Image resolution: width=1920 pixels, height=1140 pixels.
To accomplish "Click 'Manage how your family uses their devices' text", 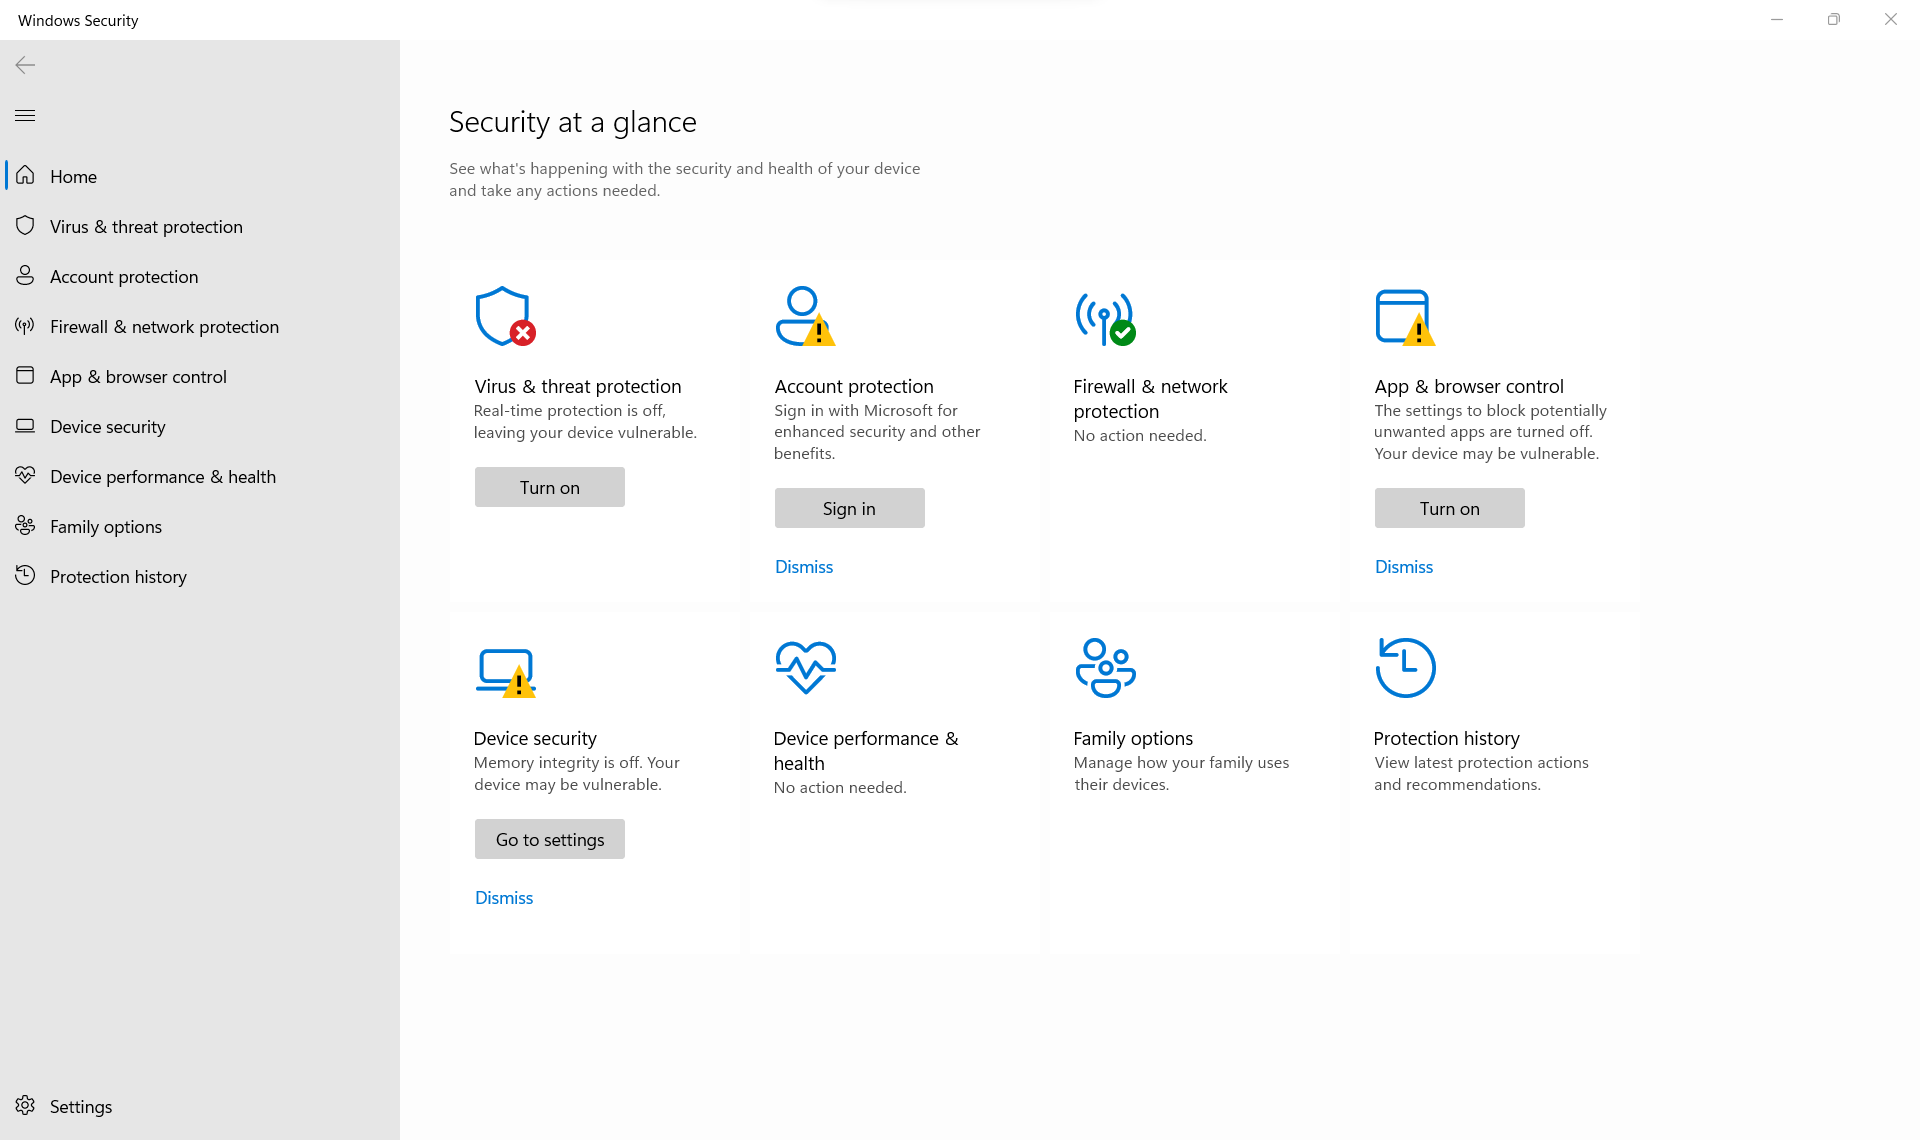I will click(x=1181, y=774).
